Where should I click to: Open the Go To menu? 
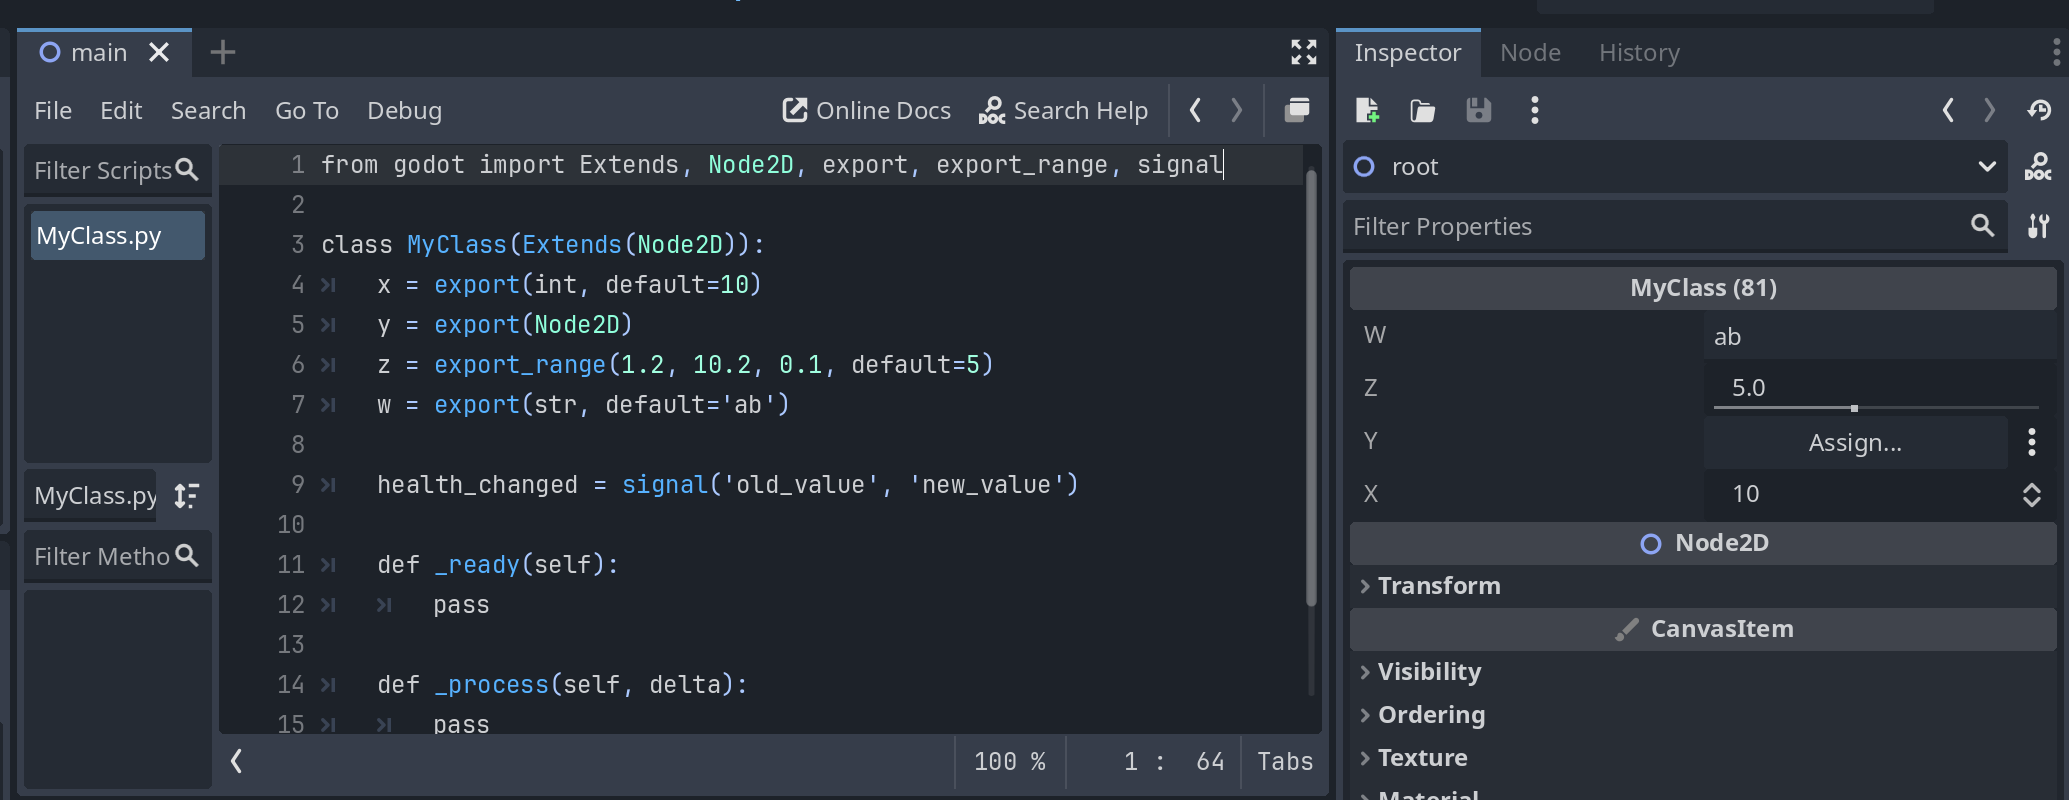pos(307,110)
